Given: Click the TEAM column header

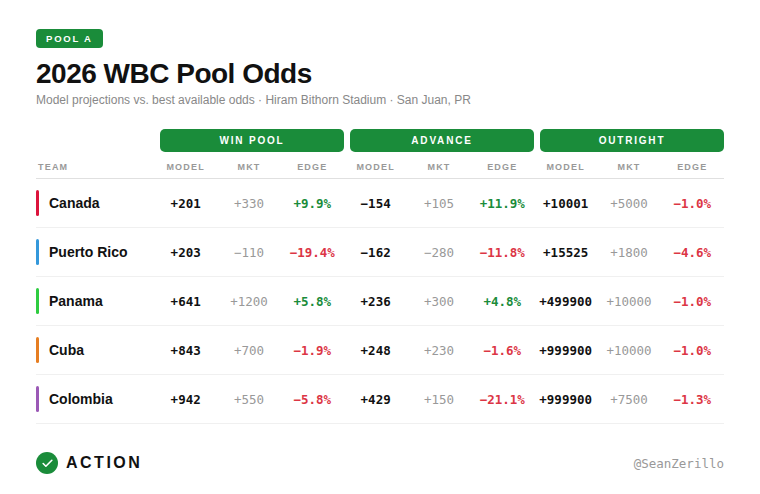Looking at the screenshot, I should click(53, 167).
